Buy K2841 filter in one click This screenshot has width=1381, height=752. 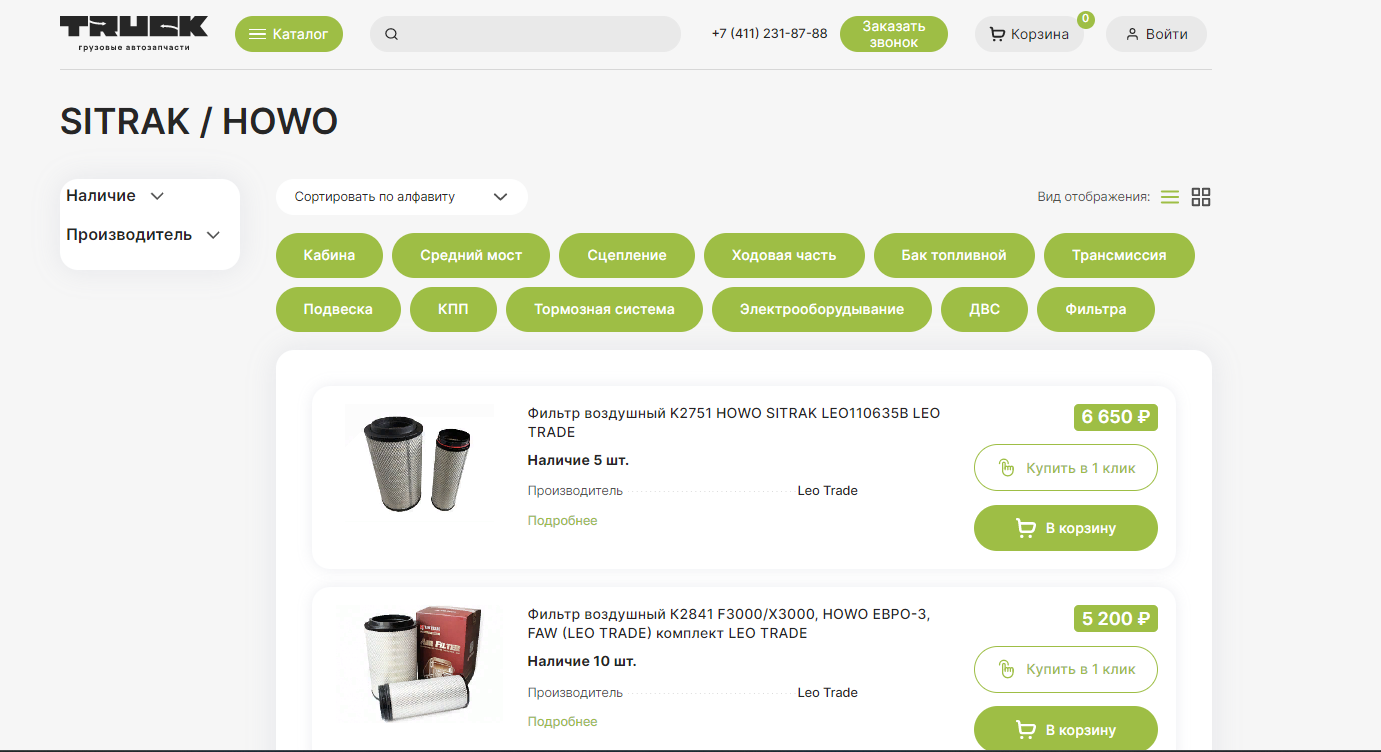1065,669
